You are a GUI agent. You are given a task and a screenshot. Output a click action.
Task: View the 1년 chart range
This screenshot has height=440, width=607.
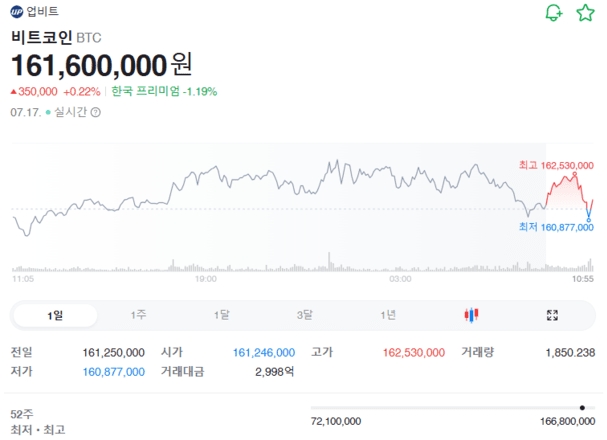pyautogui.click(x=388, y=315)
